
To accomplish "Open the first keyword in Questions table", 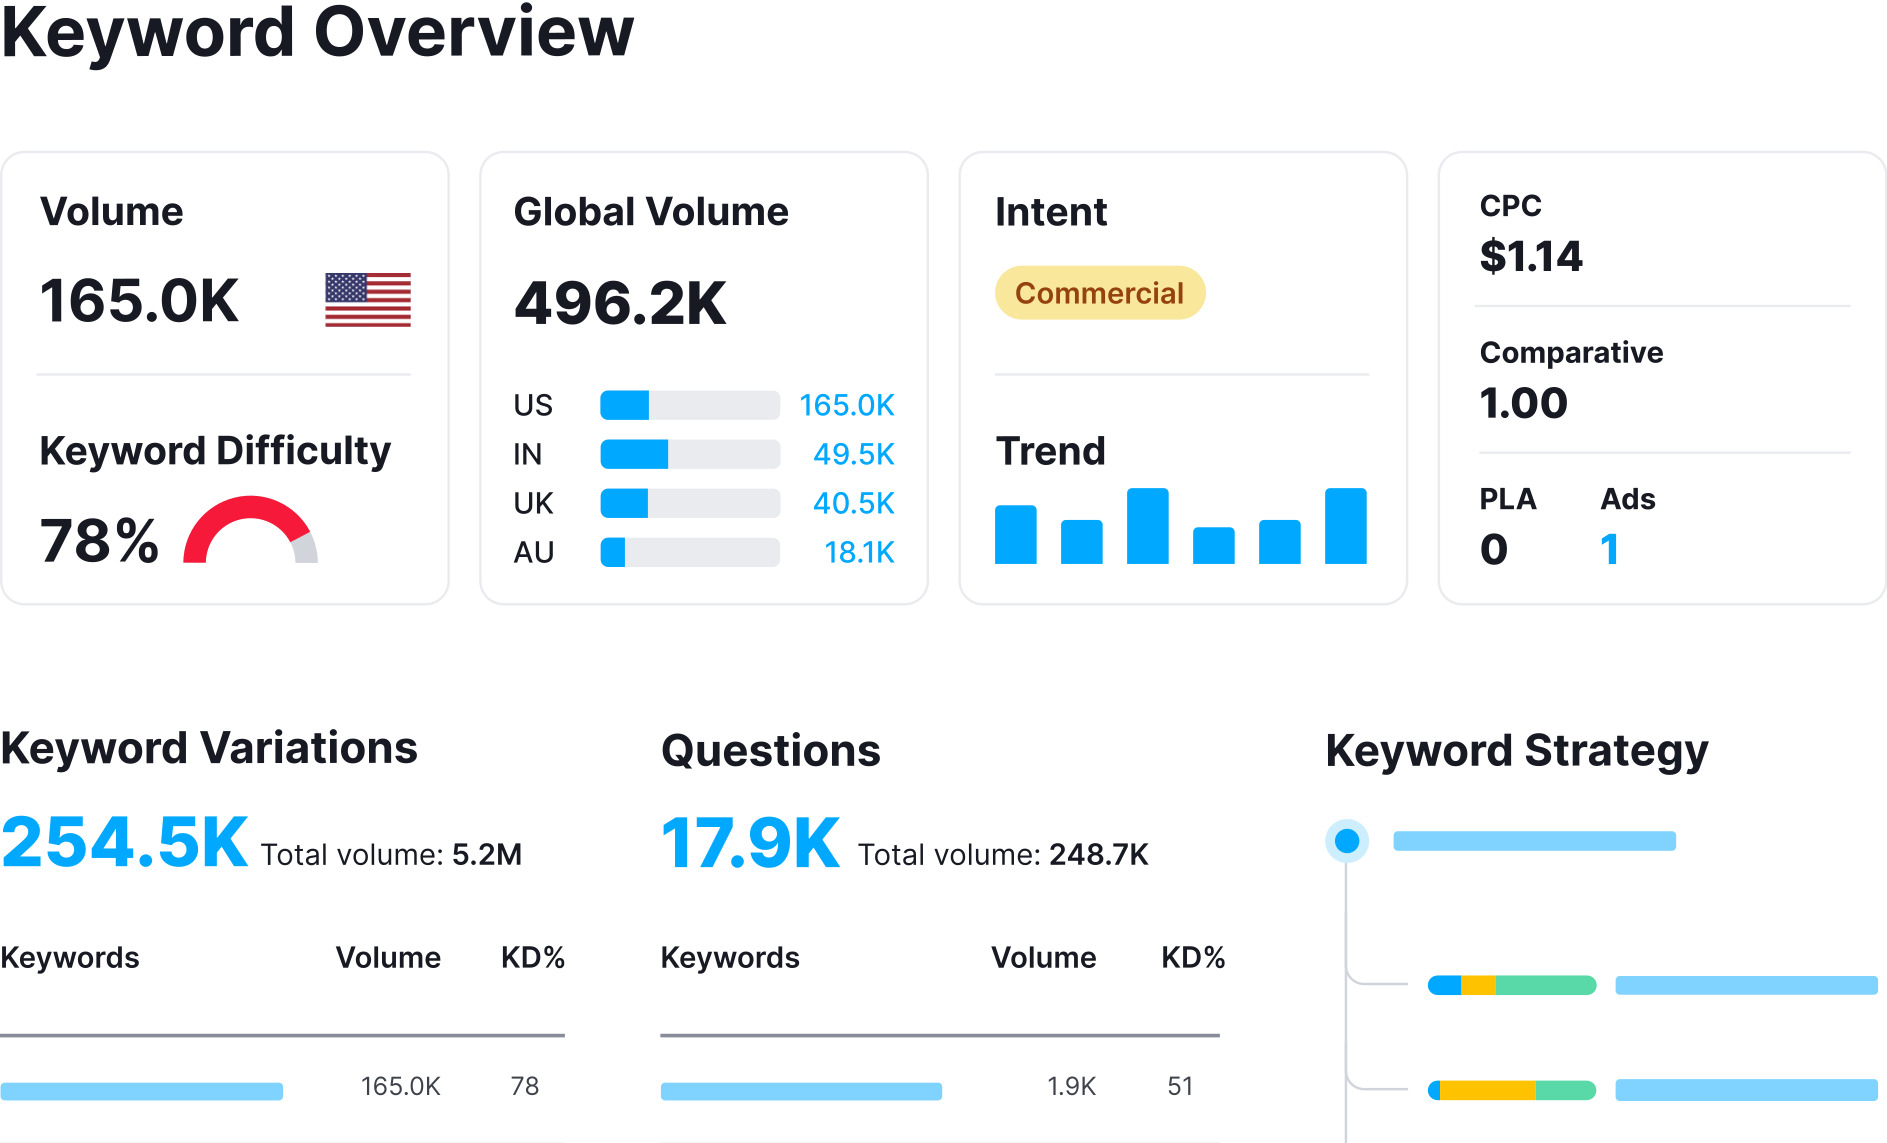I will [x=801, y=1091].
